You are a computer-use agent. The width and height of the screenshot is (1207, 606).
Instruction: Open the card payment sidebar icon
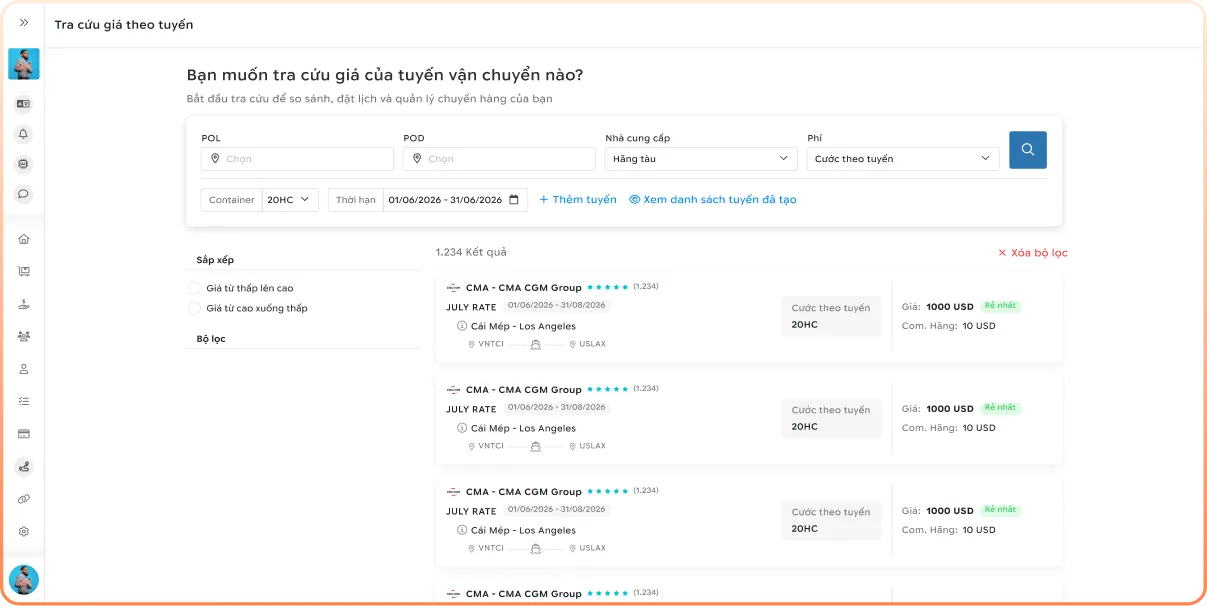click(24, 434)
